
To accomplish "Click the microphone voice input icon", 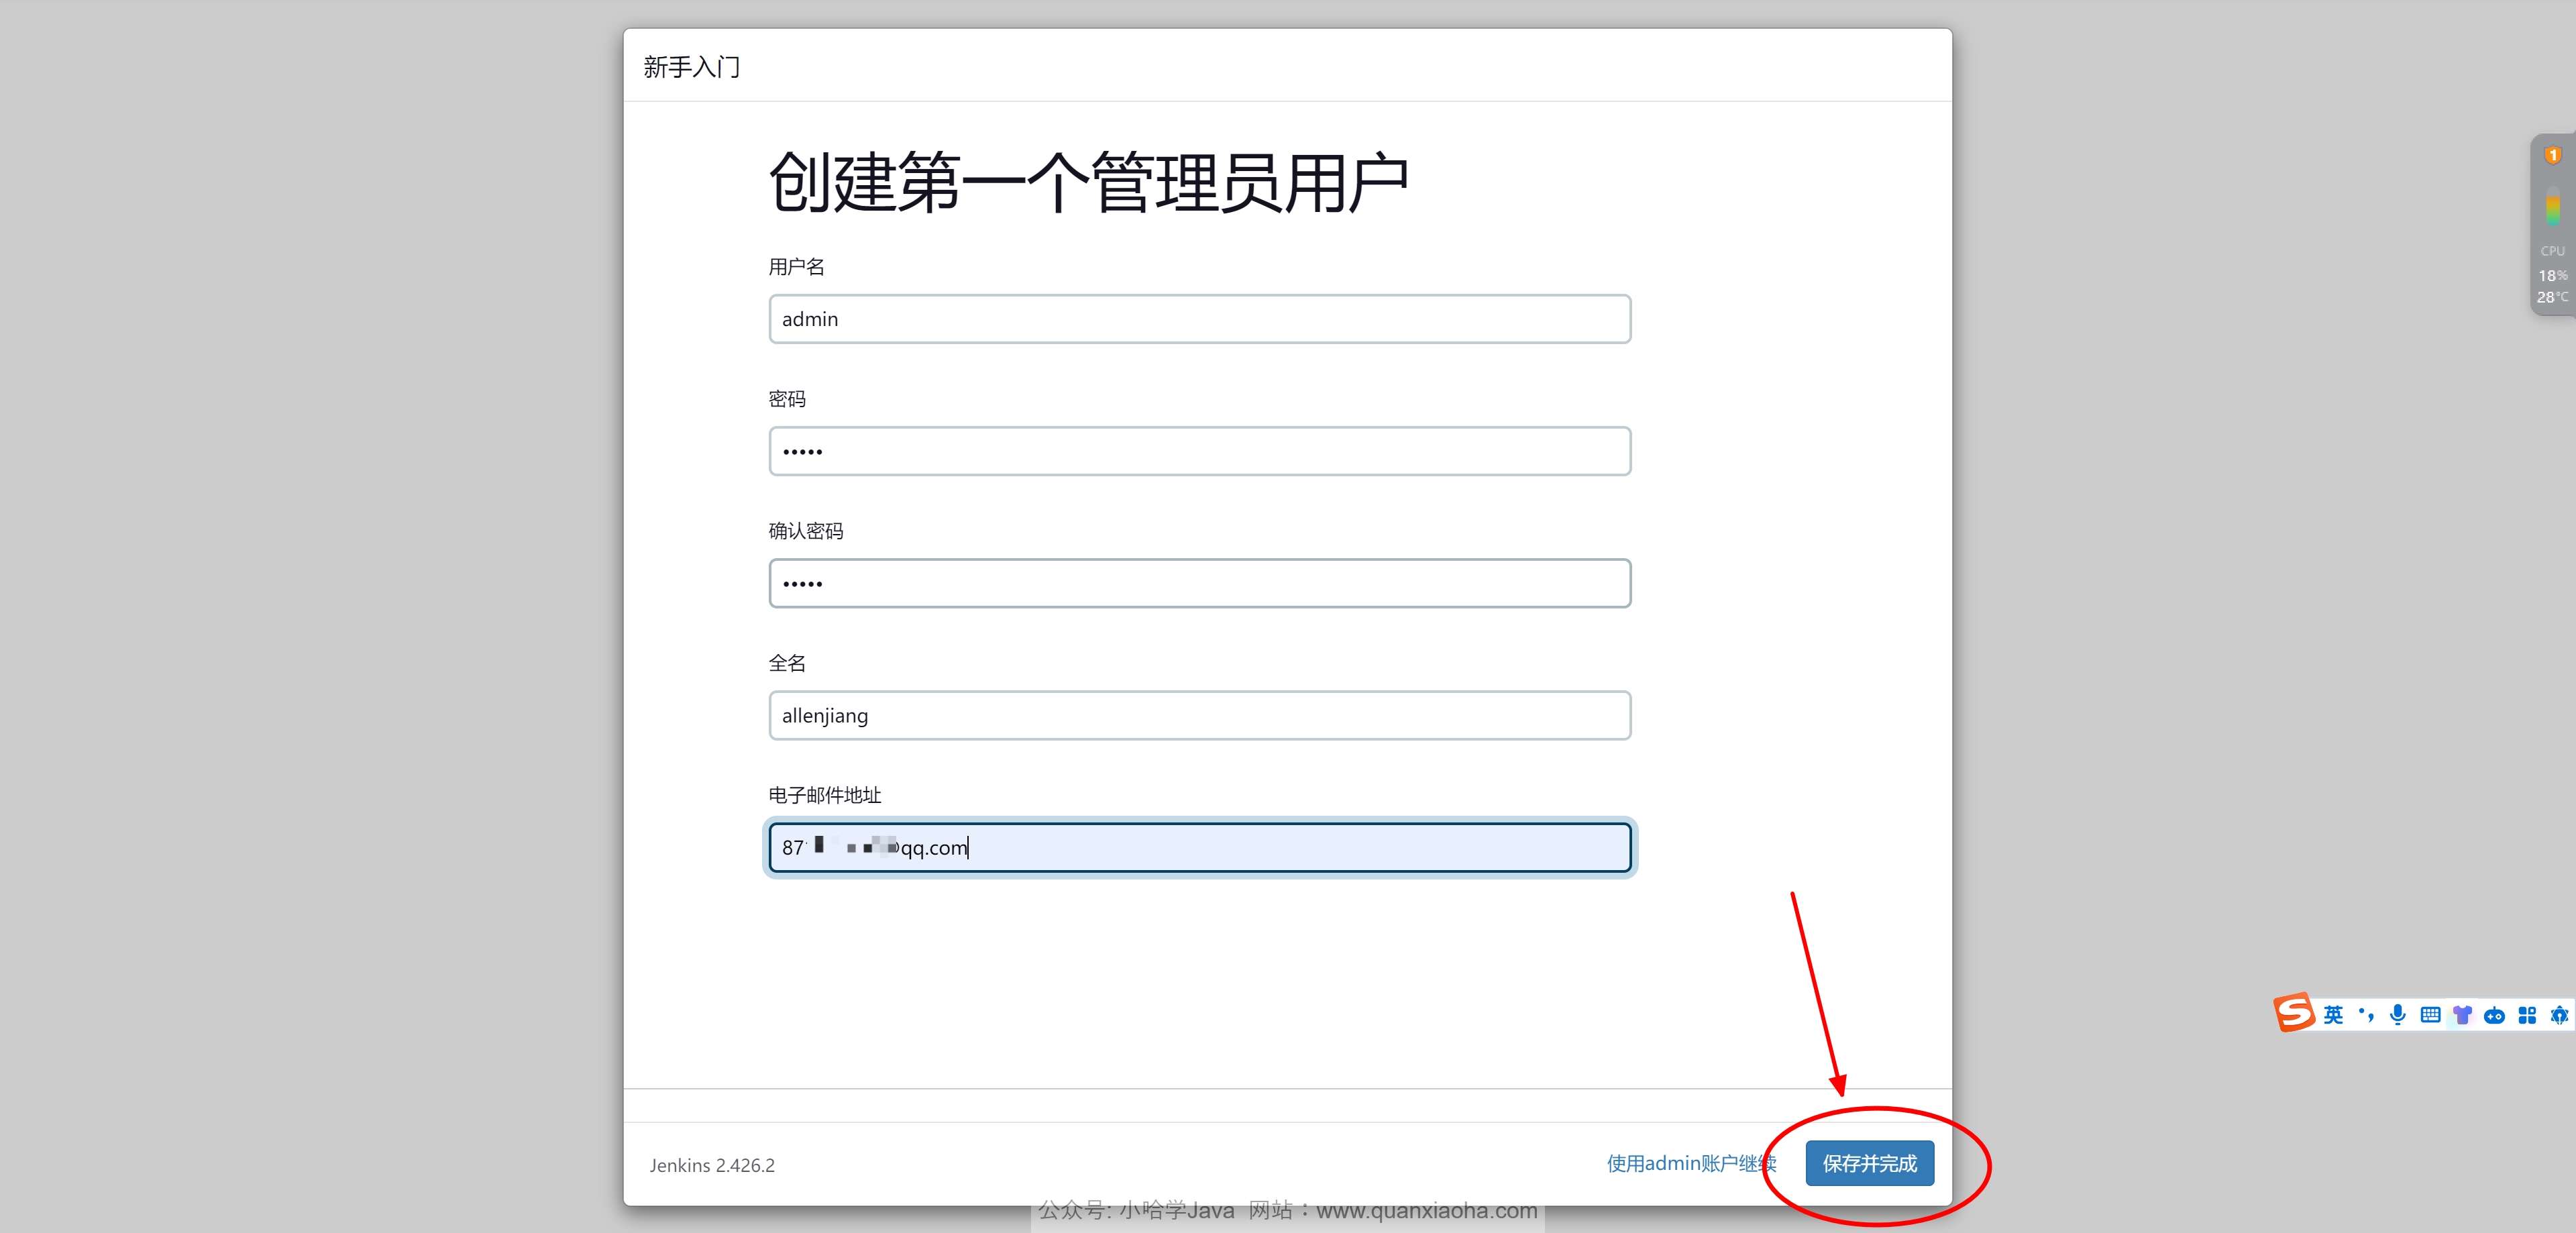I will pyautogui.click(x=2398, y=1015).
